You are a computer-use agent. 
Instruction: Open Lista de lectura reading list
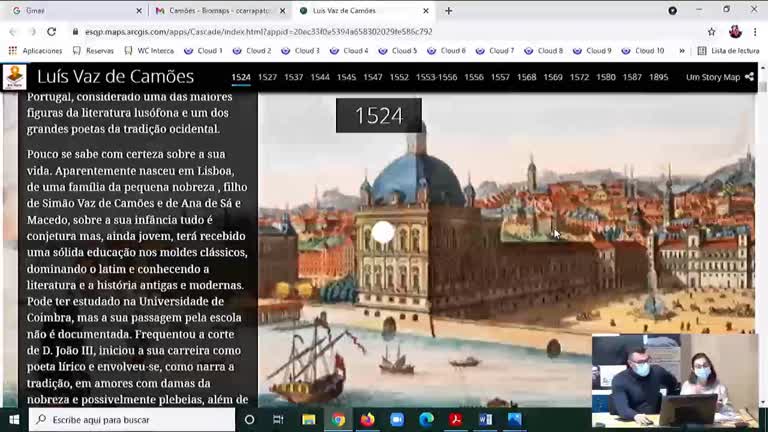pos(728,50)
